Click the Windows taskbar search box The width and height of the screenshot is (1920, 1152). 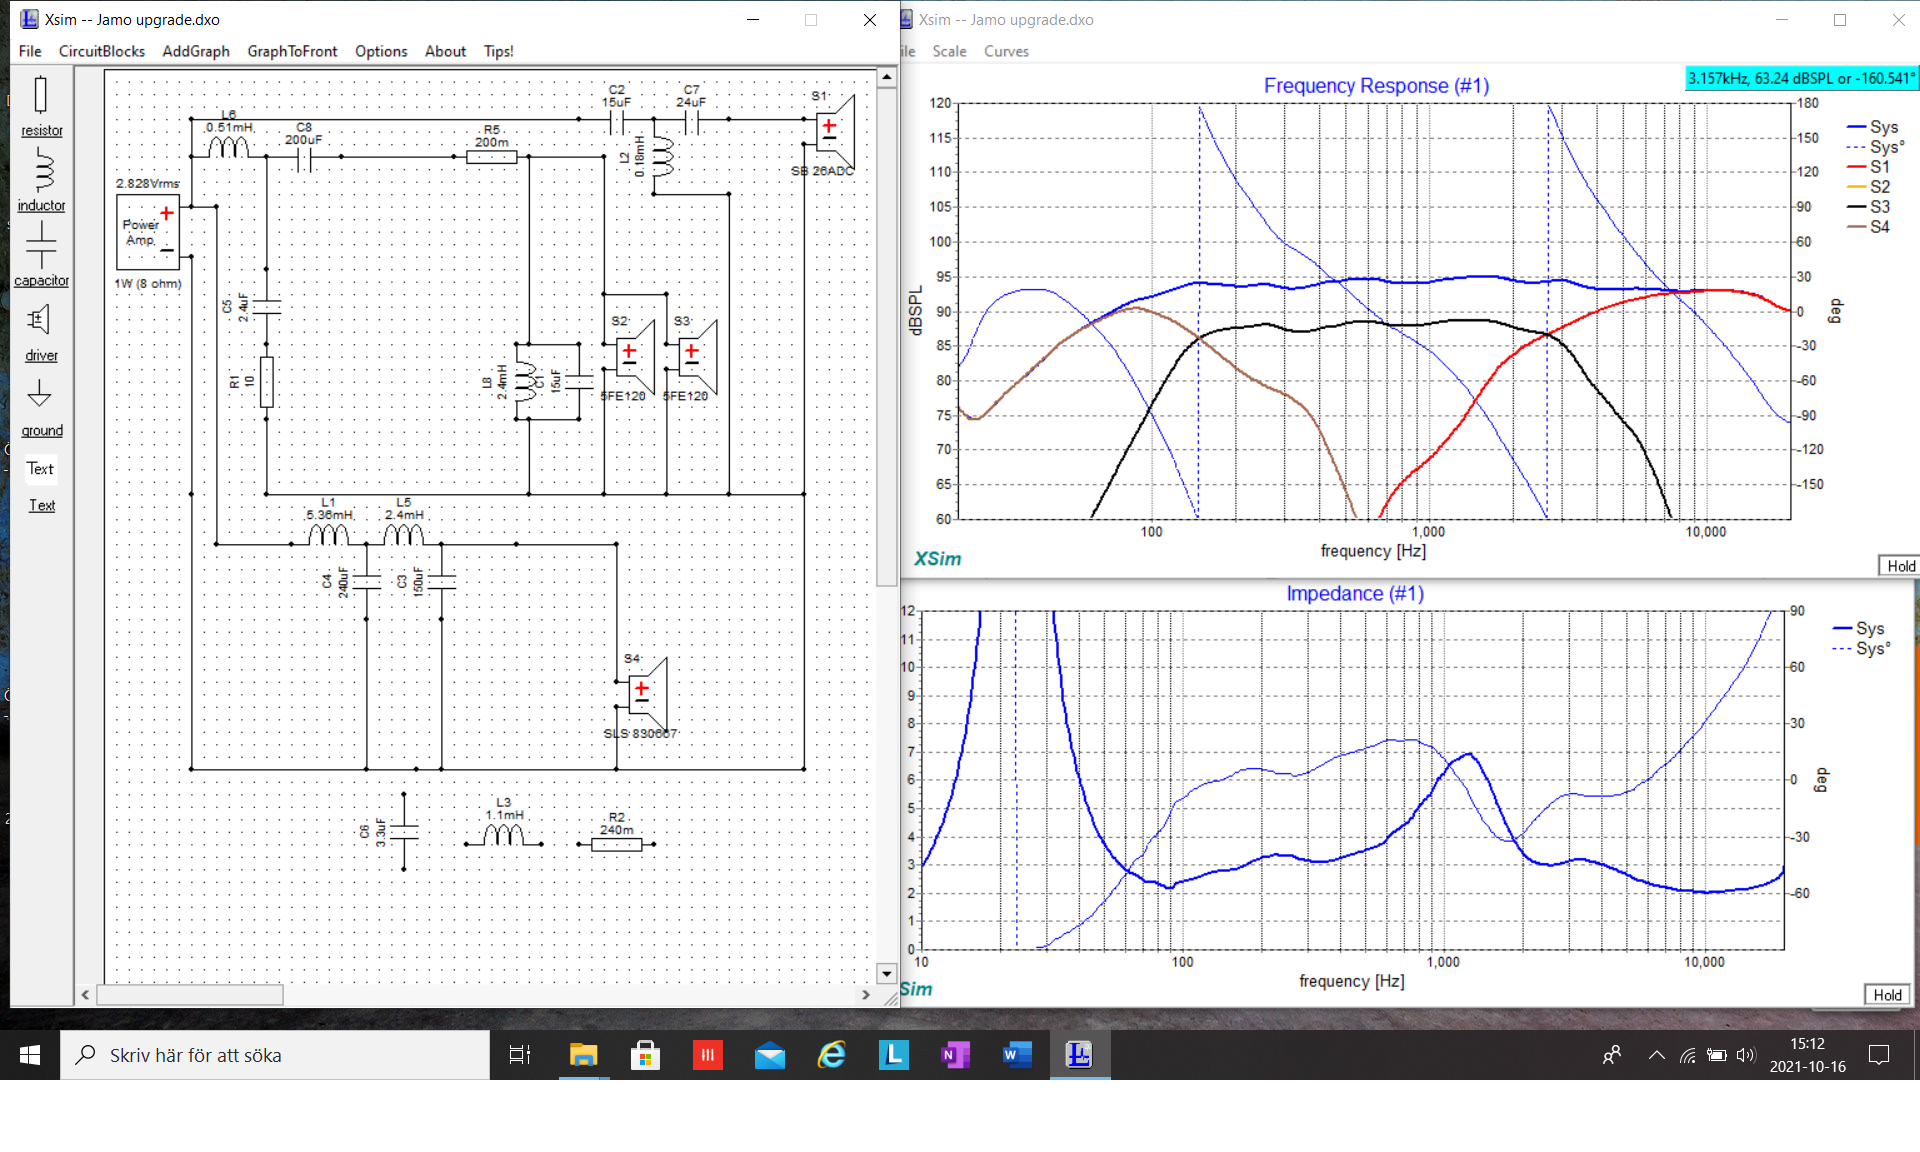tap(275, 1055)
